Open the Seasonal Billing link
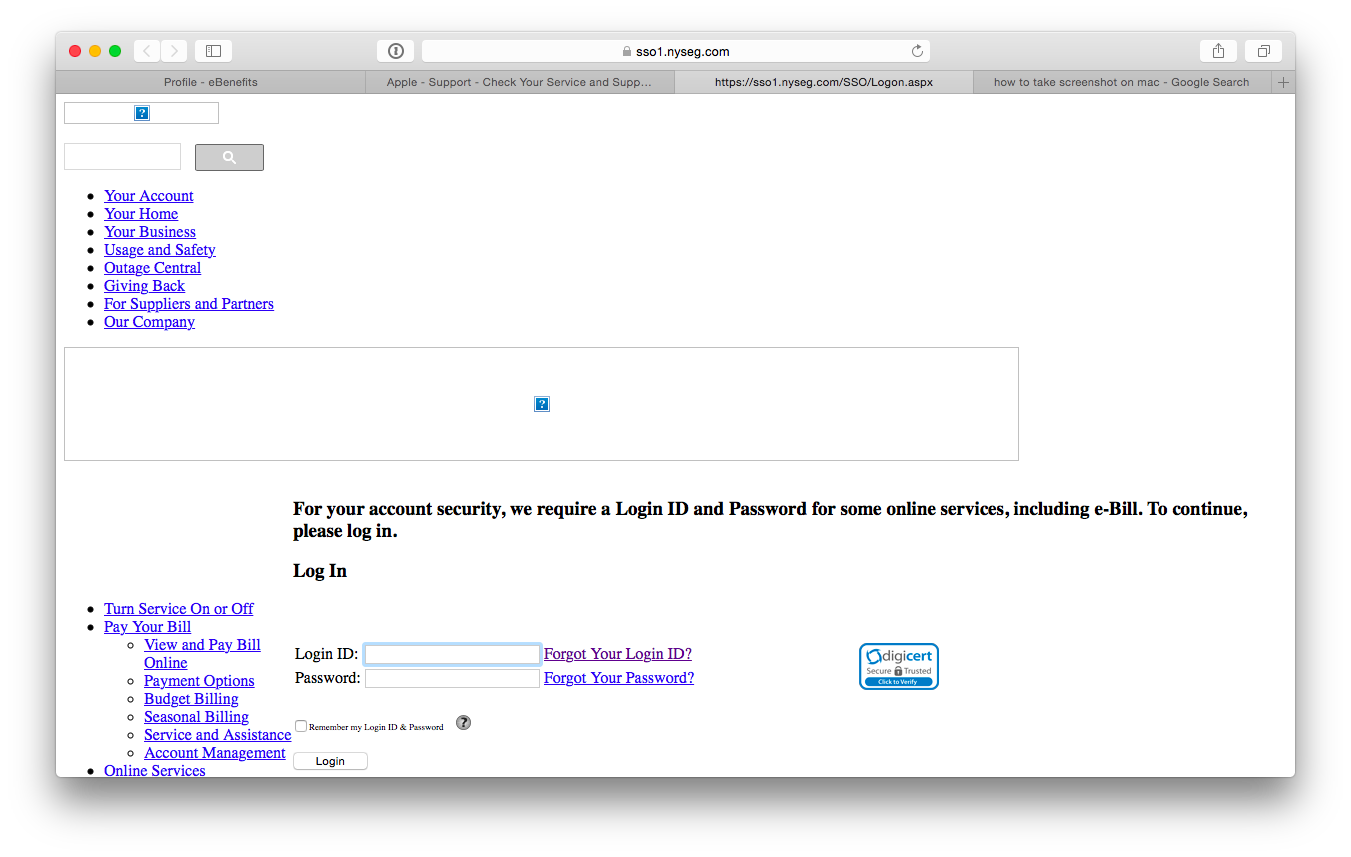The image size is (1351, 857). pyautogui.click(x=196, y=717)
